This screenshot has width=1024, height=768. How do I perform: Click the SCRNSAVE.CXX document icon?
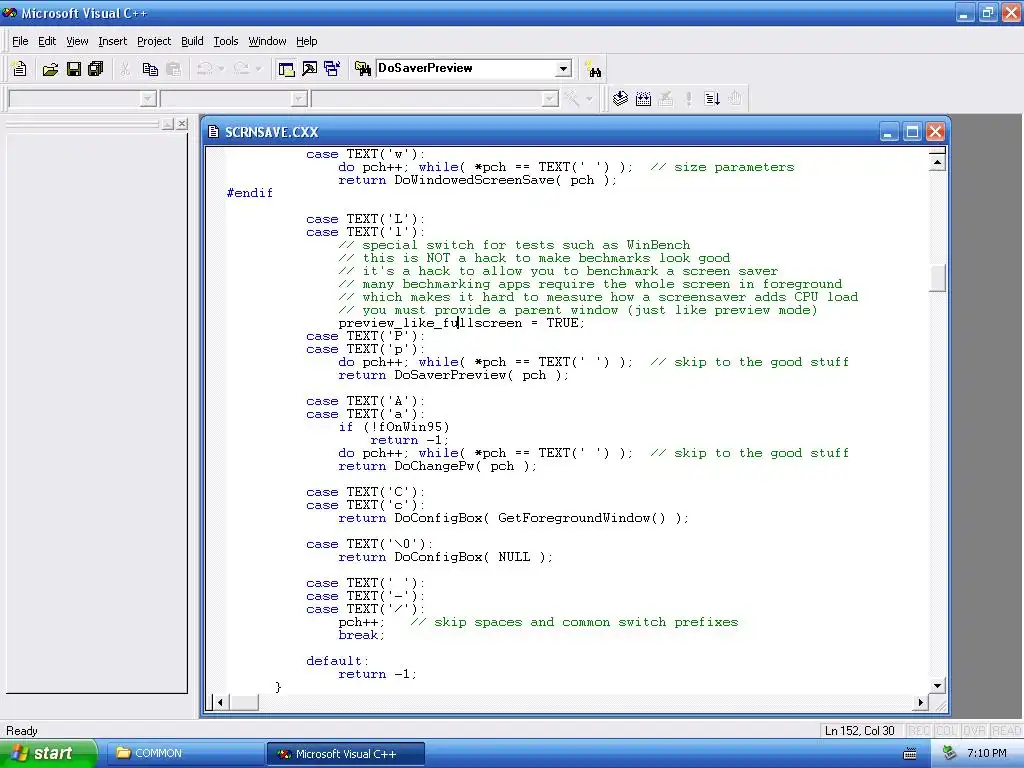click(213, 132)
